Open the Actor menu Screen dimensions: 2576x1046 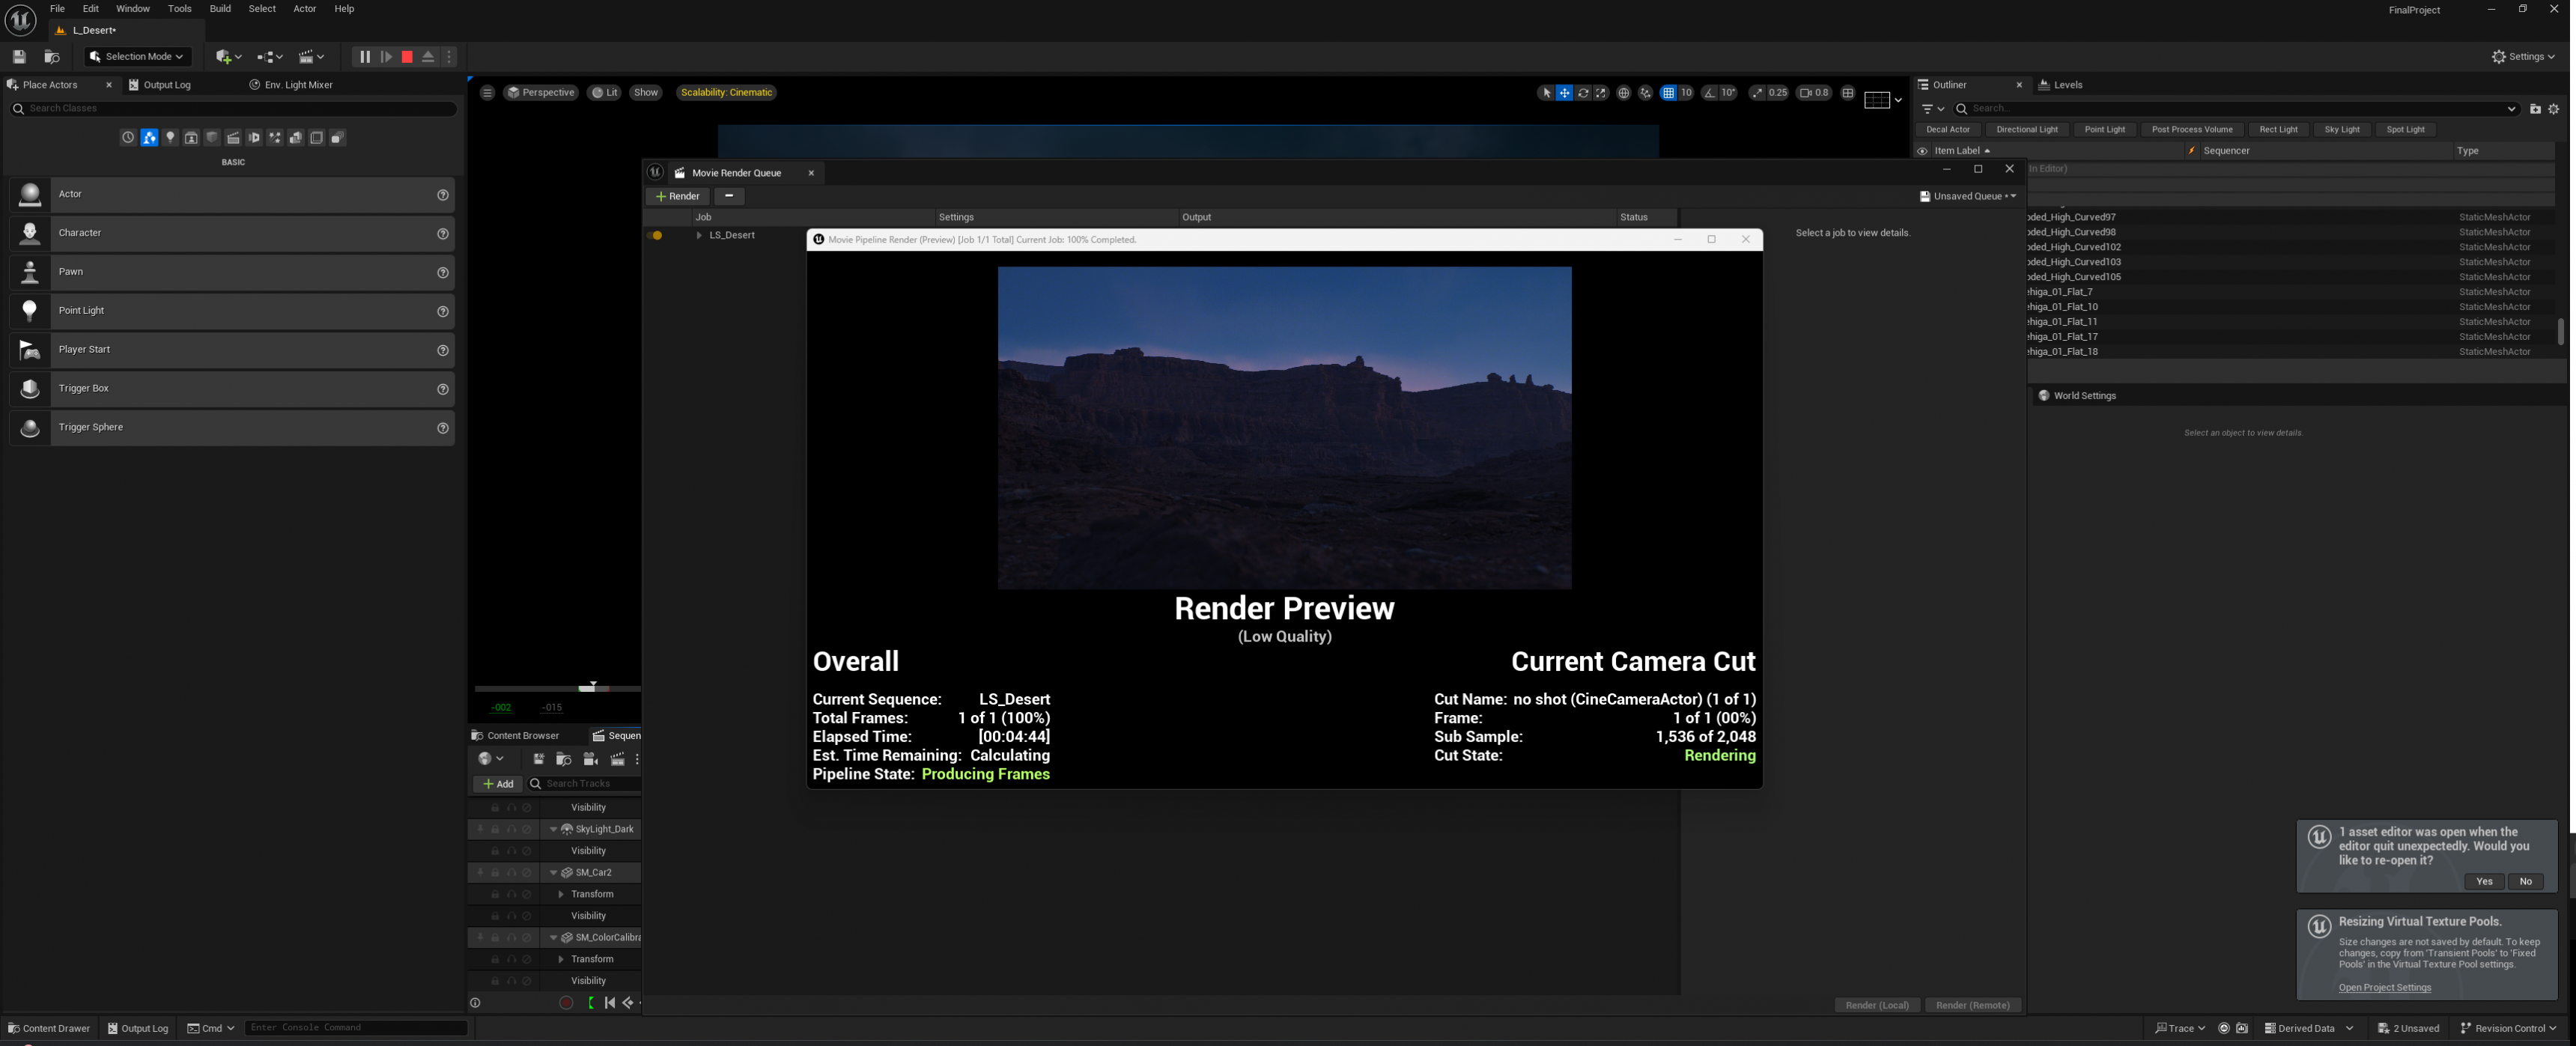point(305,9)
